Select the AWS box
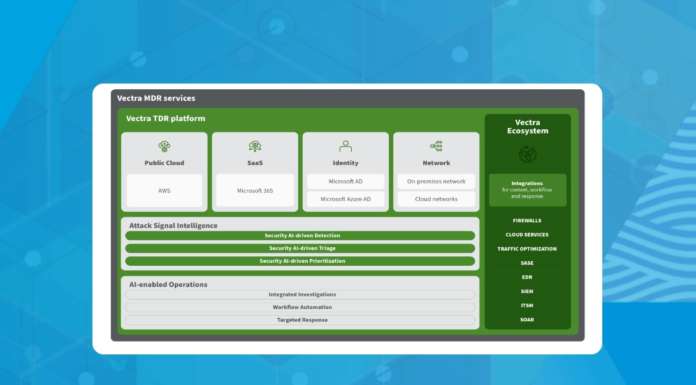 (x=164, y=191)
